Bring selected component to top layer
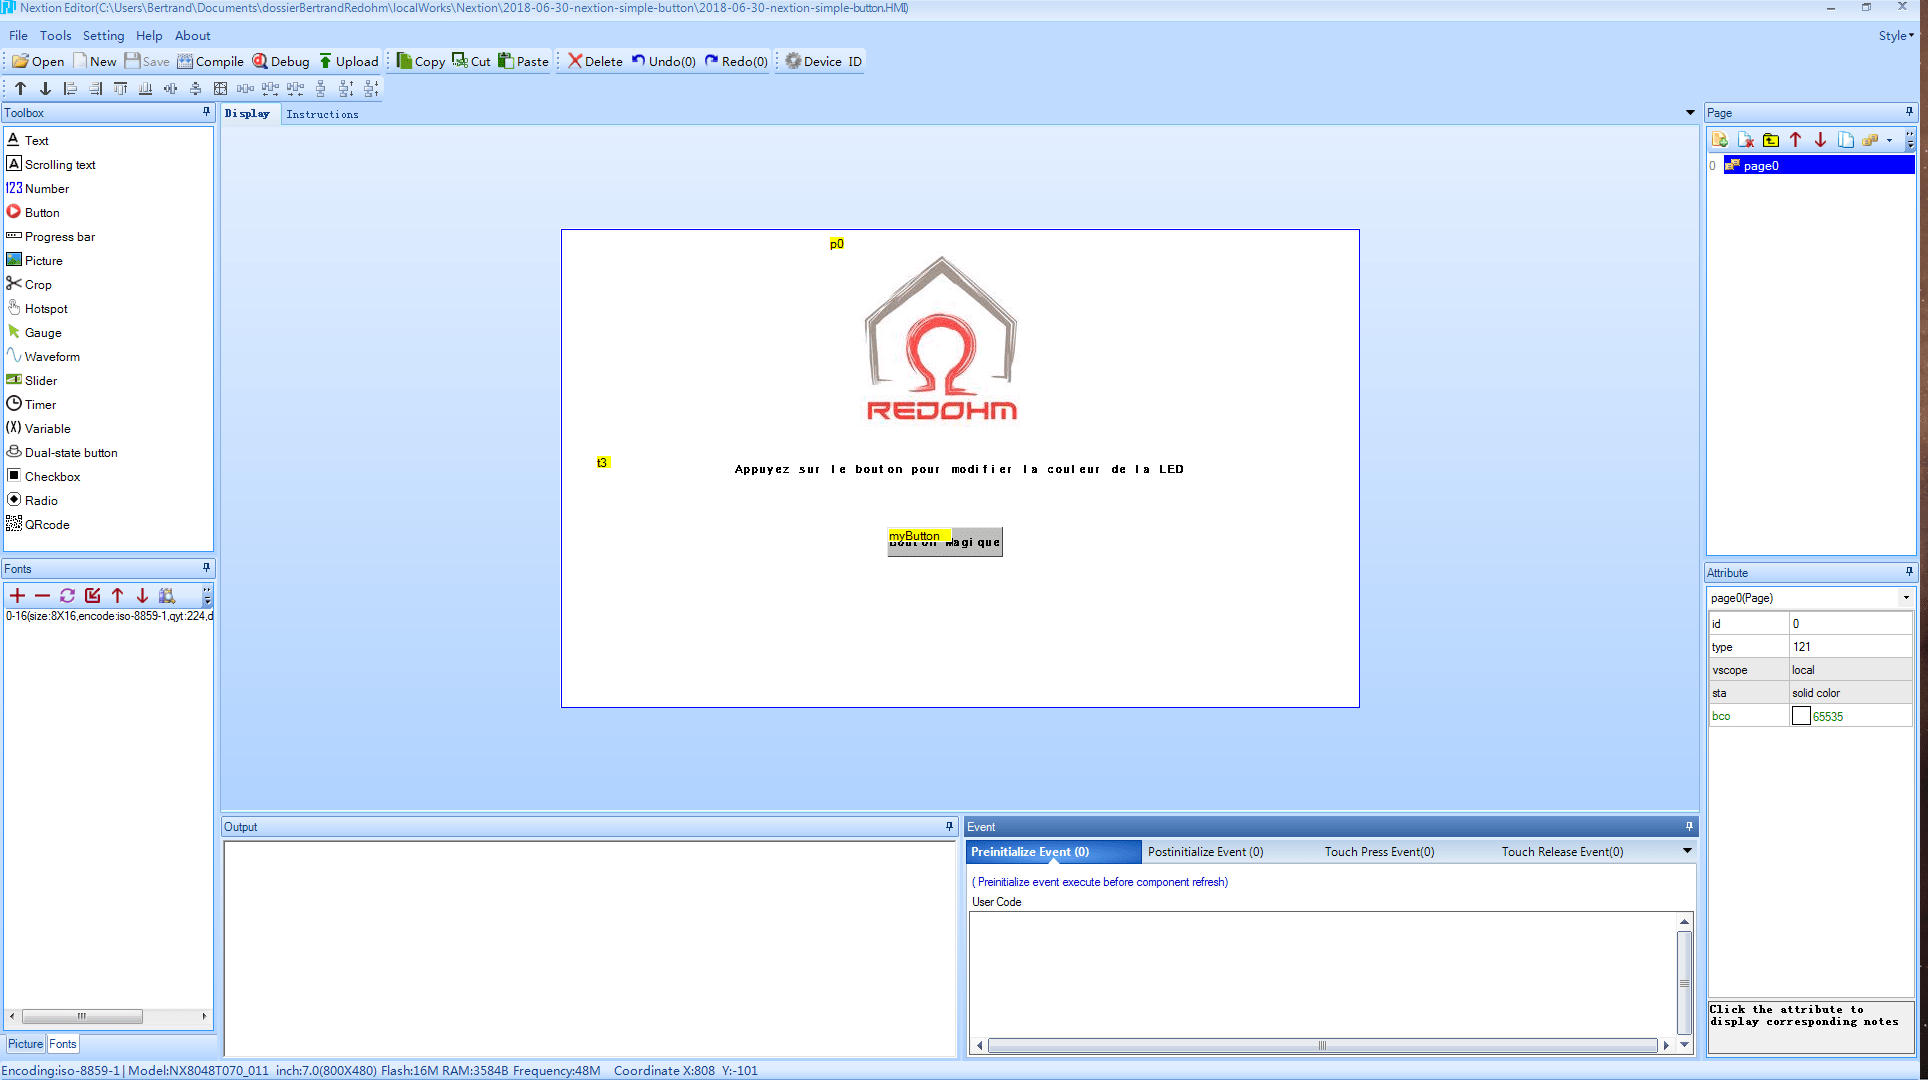 pyautogui.click(x=20, y=89)
